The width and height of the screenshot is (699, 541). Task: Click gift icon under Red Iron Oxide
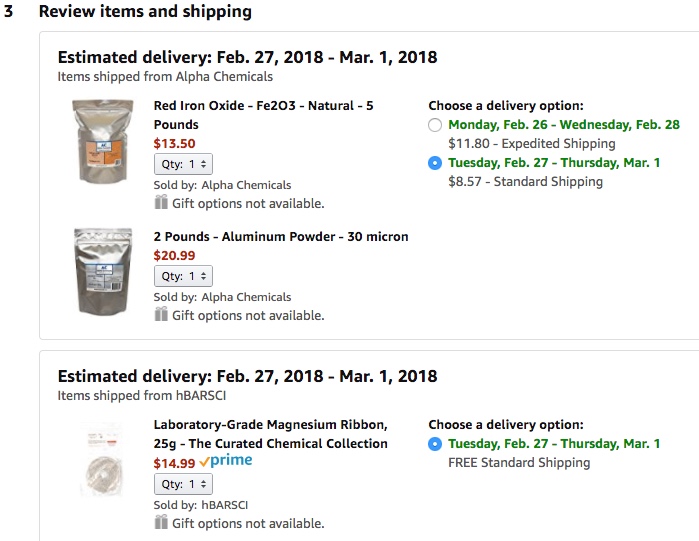(161, 203)
